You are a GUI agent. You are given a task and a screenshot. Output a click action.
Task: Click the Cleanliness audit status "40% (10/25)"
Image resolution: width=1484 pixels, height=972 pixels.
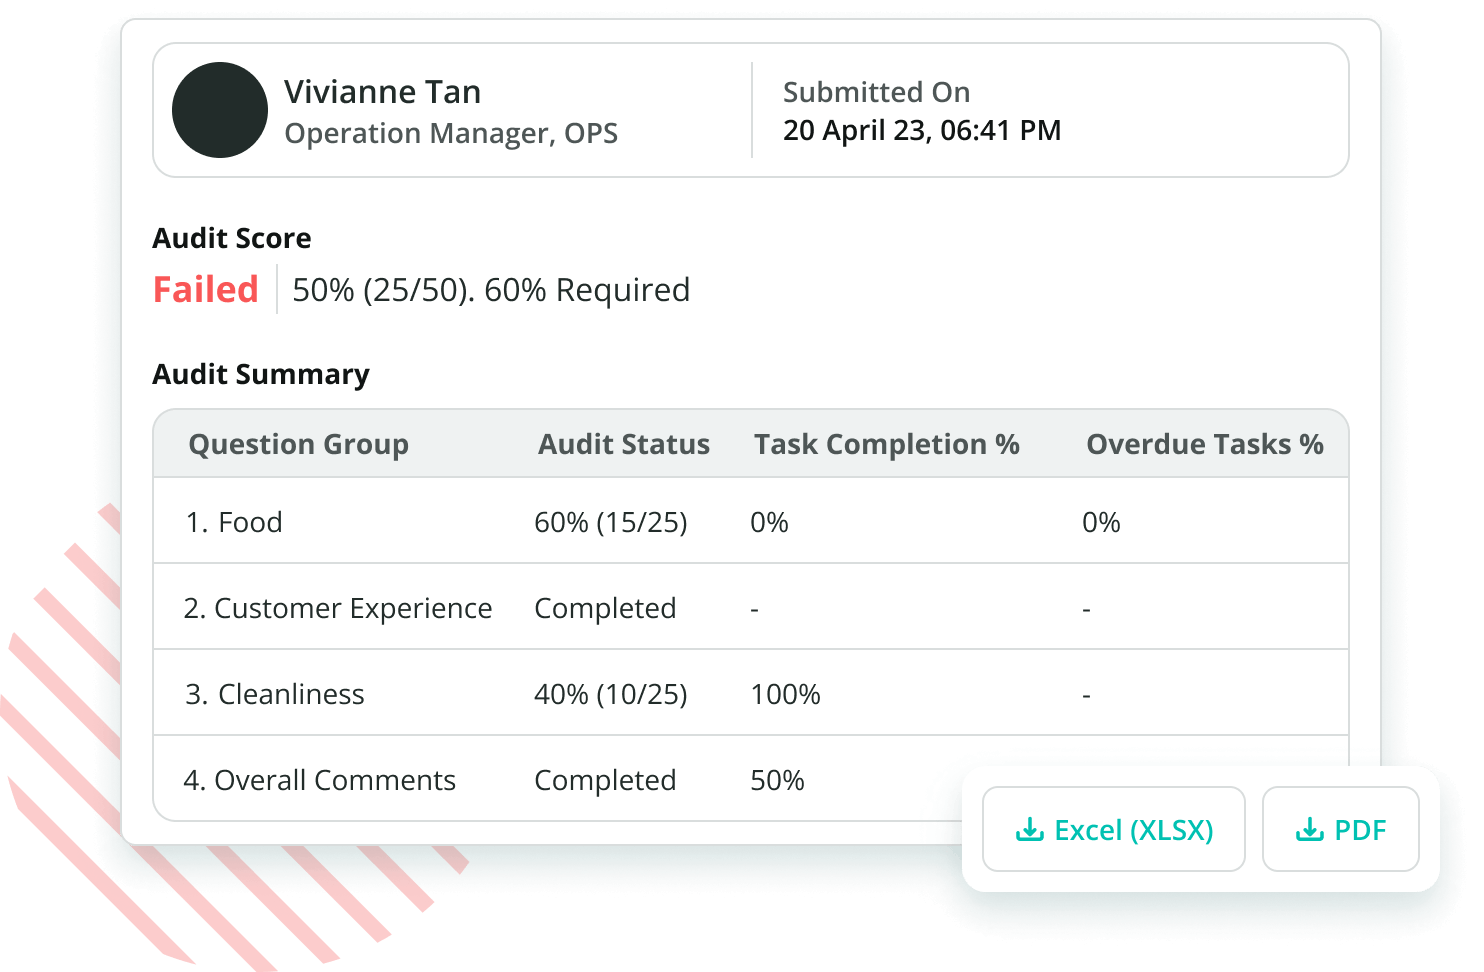coord(611,694)
